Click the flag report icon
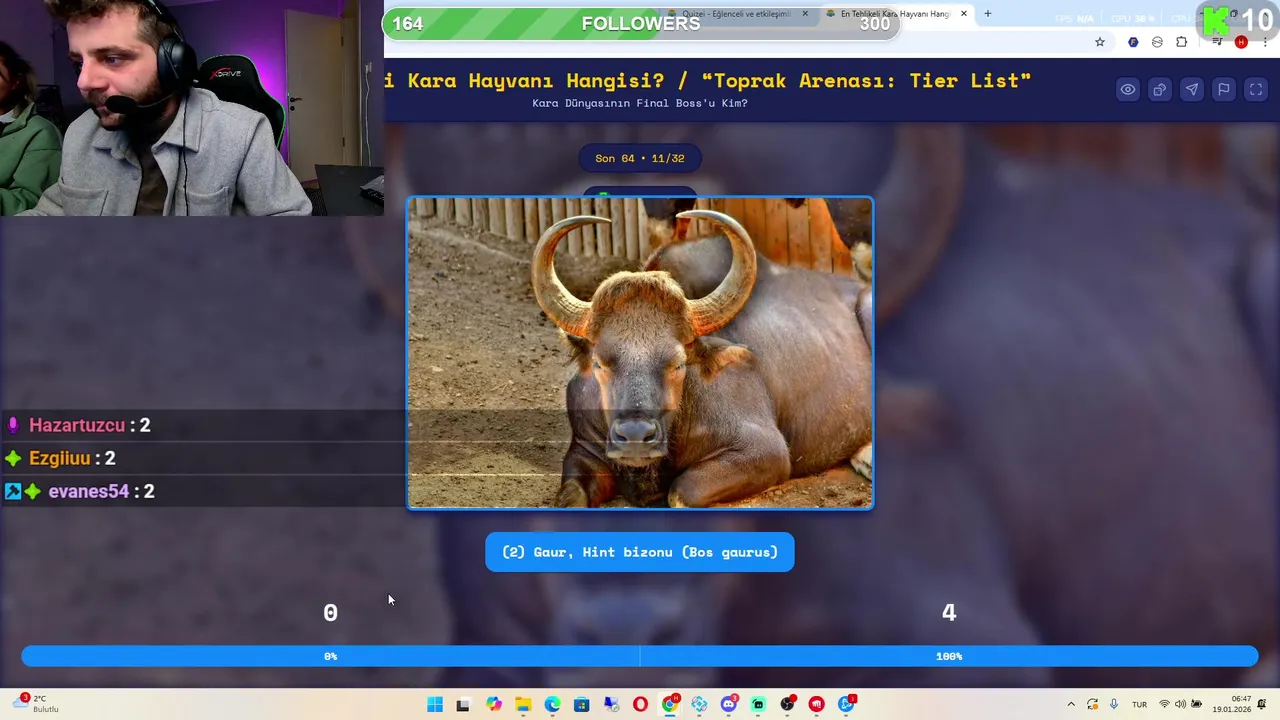Screen dimensions: 1280x720 (x=1224, y=90)
